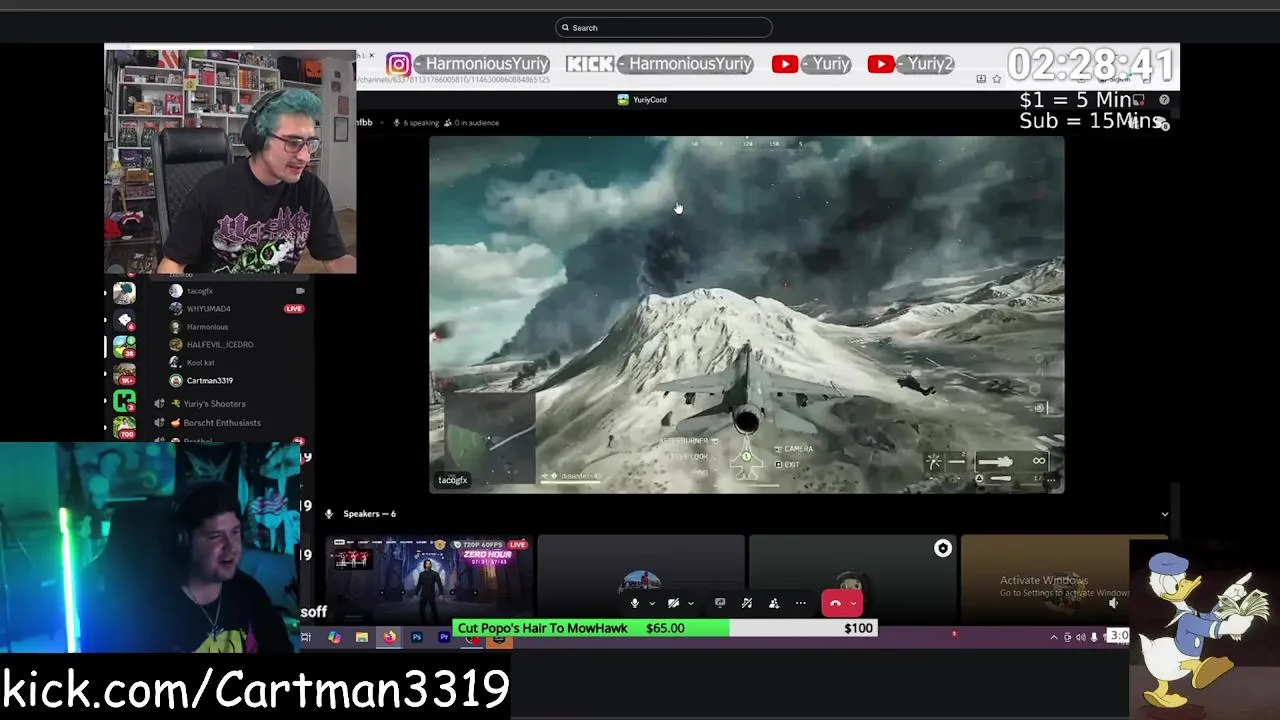Open microphone options dropdown arrow
Screen dimensions: 1280x720
tap(651, 603)
